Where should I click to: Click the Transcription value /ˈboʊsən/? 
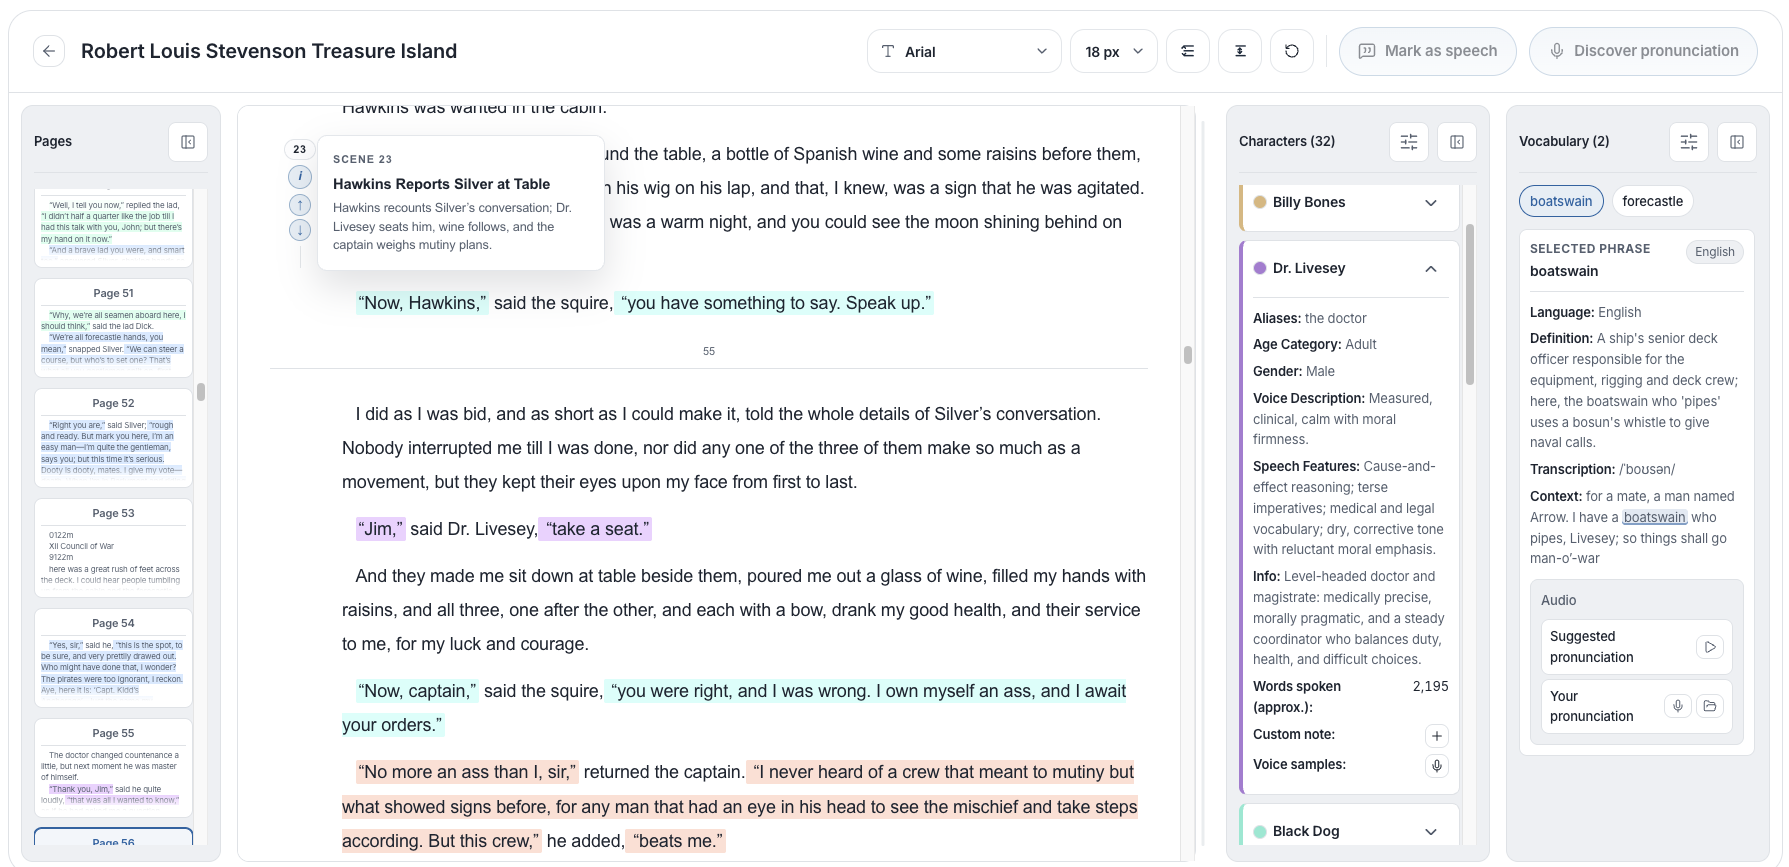pos(1647,469)
